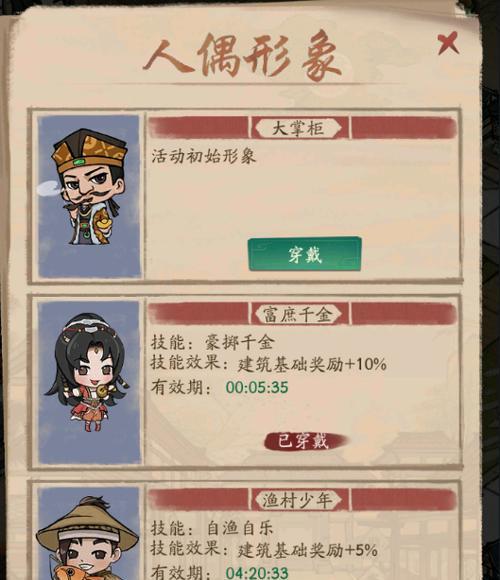Click the 大掌柜 name banner

298,128
